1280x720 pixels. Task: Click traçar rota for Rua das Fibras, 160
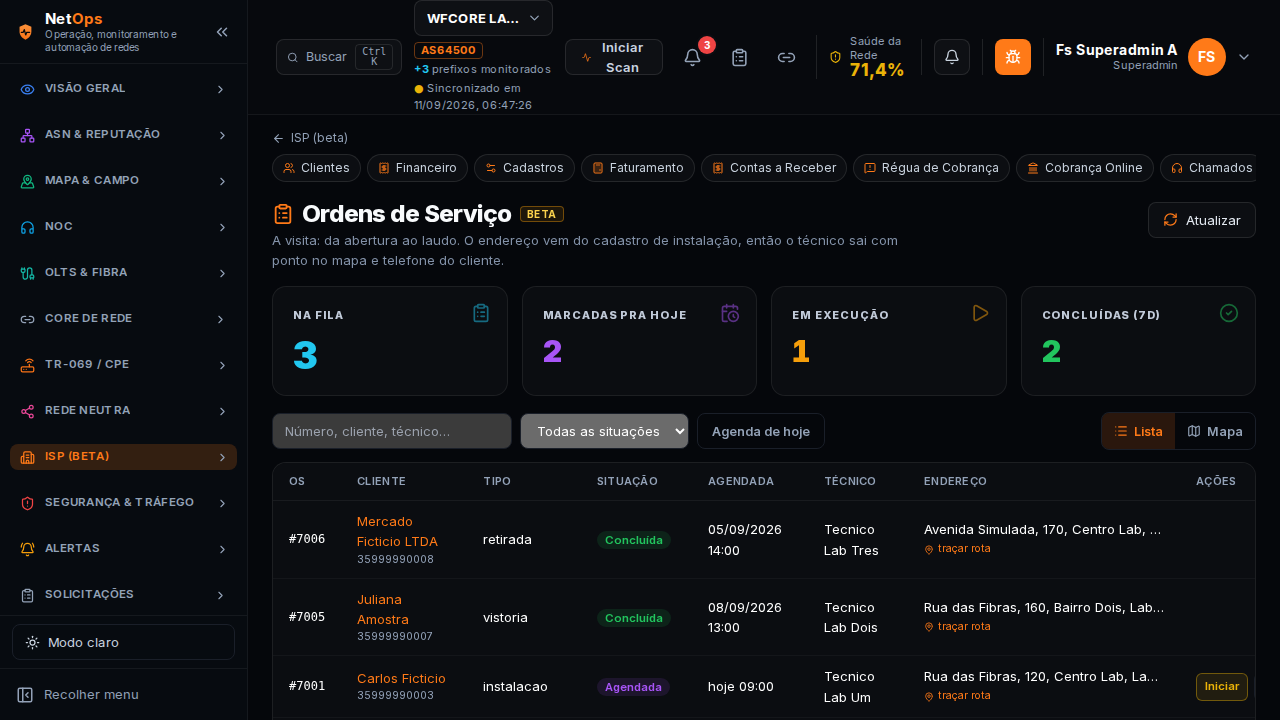click(x=957, y=627)
